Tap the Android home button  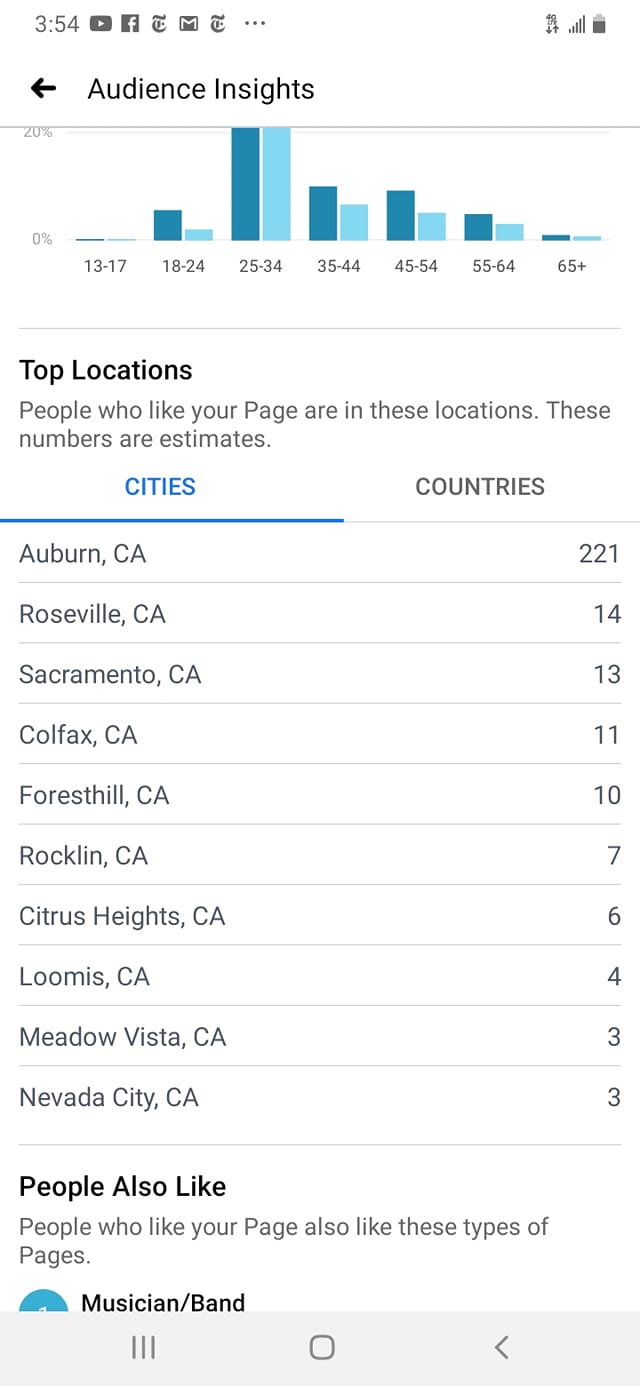coord(321,1348)
